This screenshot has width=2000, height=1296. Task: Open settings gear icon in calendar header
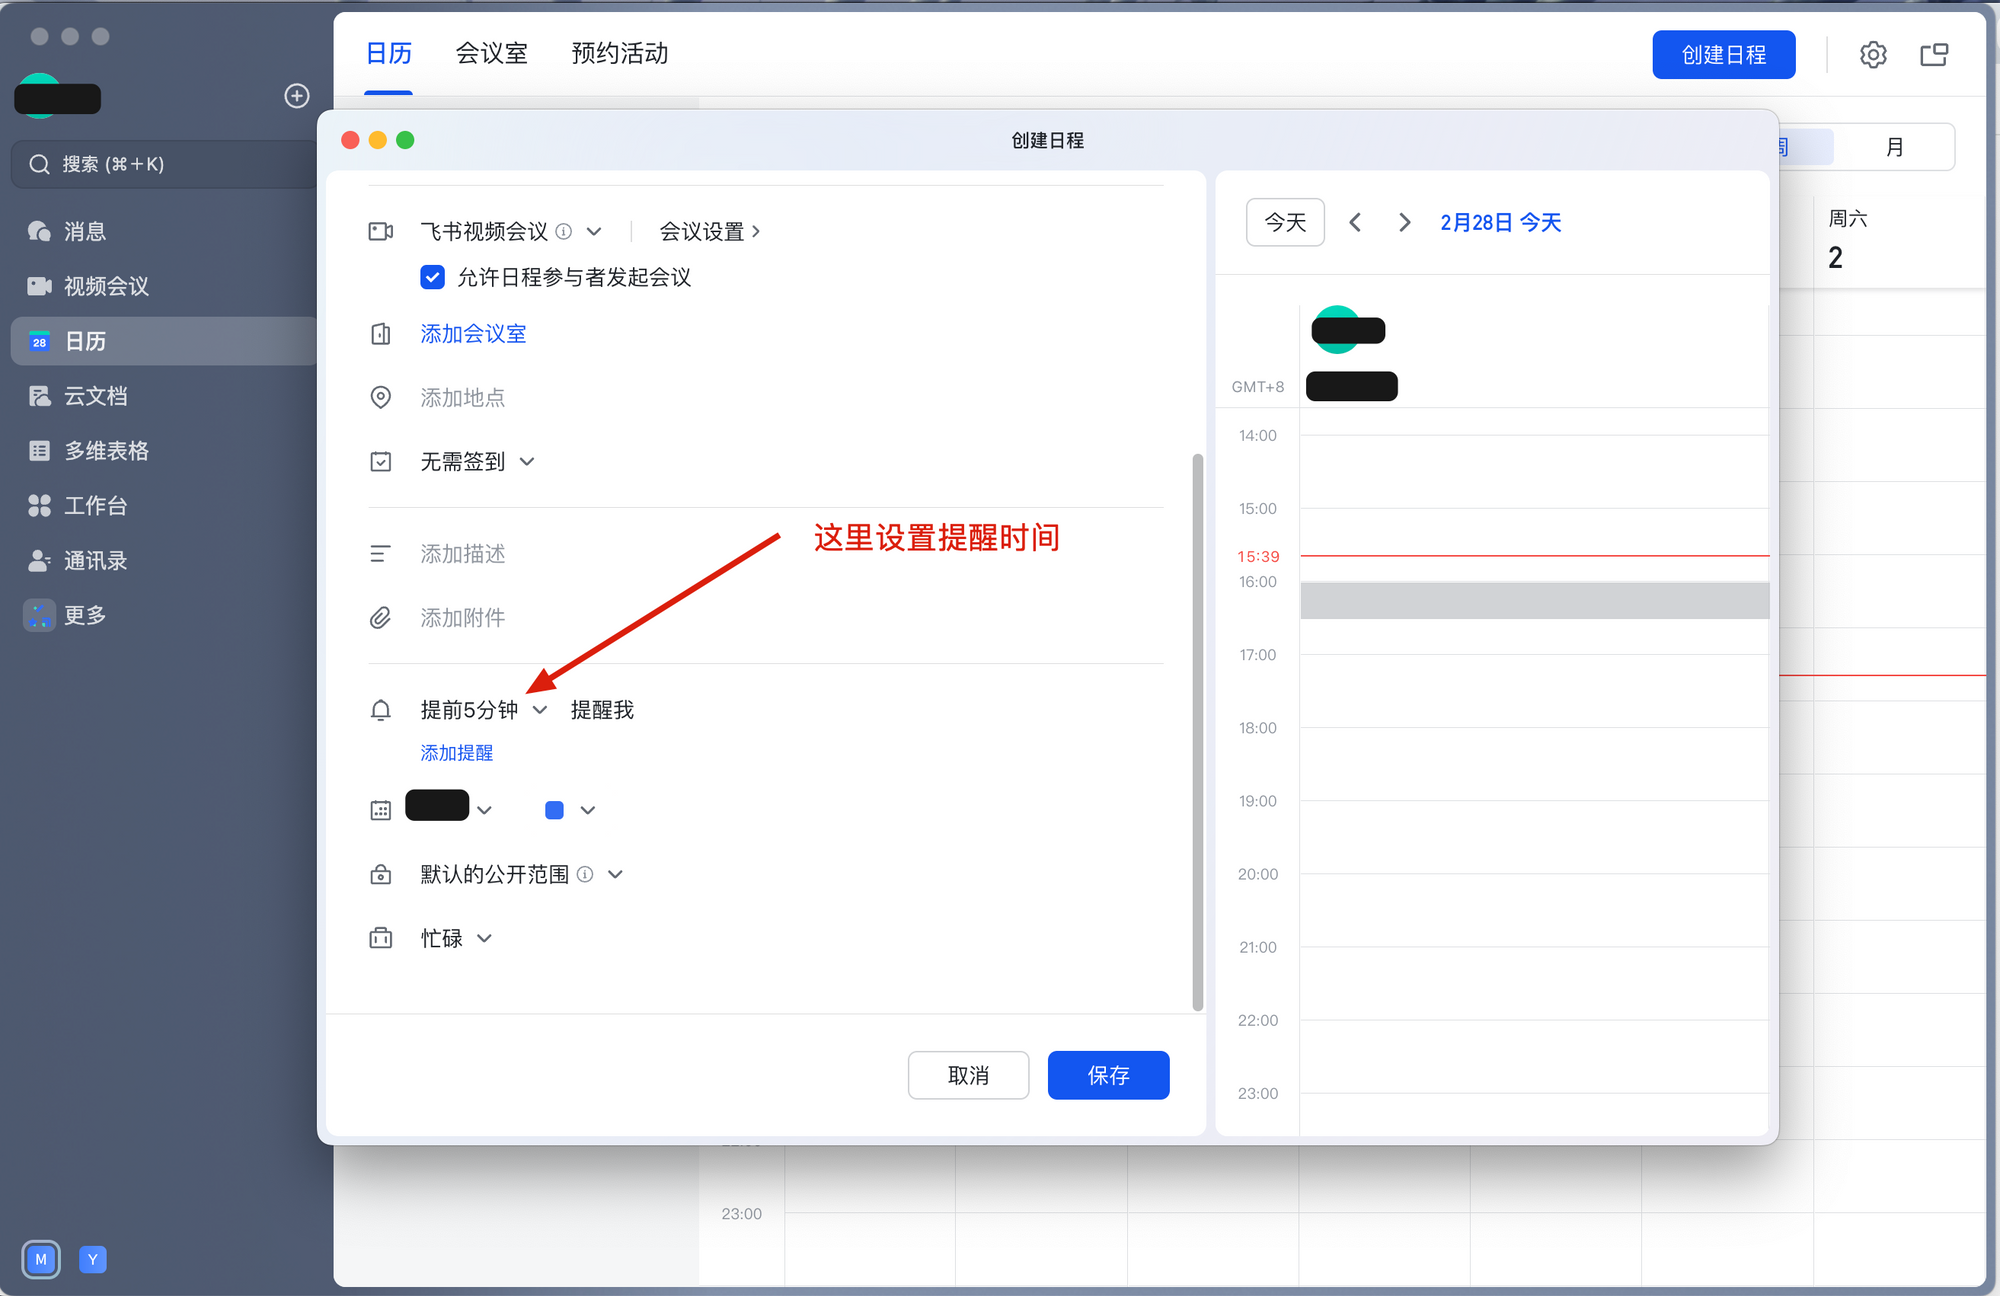click(x=1872, y=55)
